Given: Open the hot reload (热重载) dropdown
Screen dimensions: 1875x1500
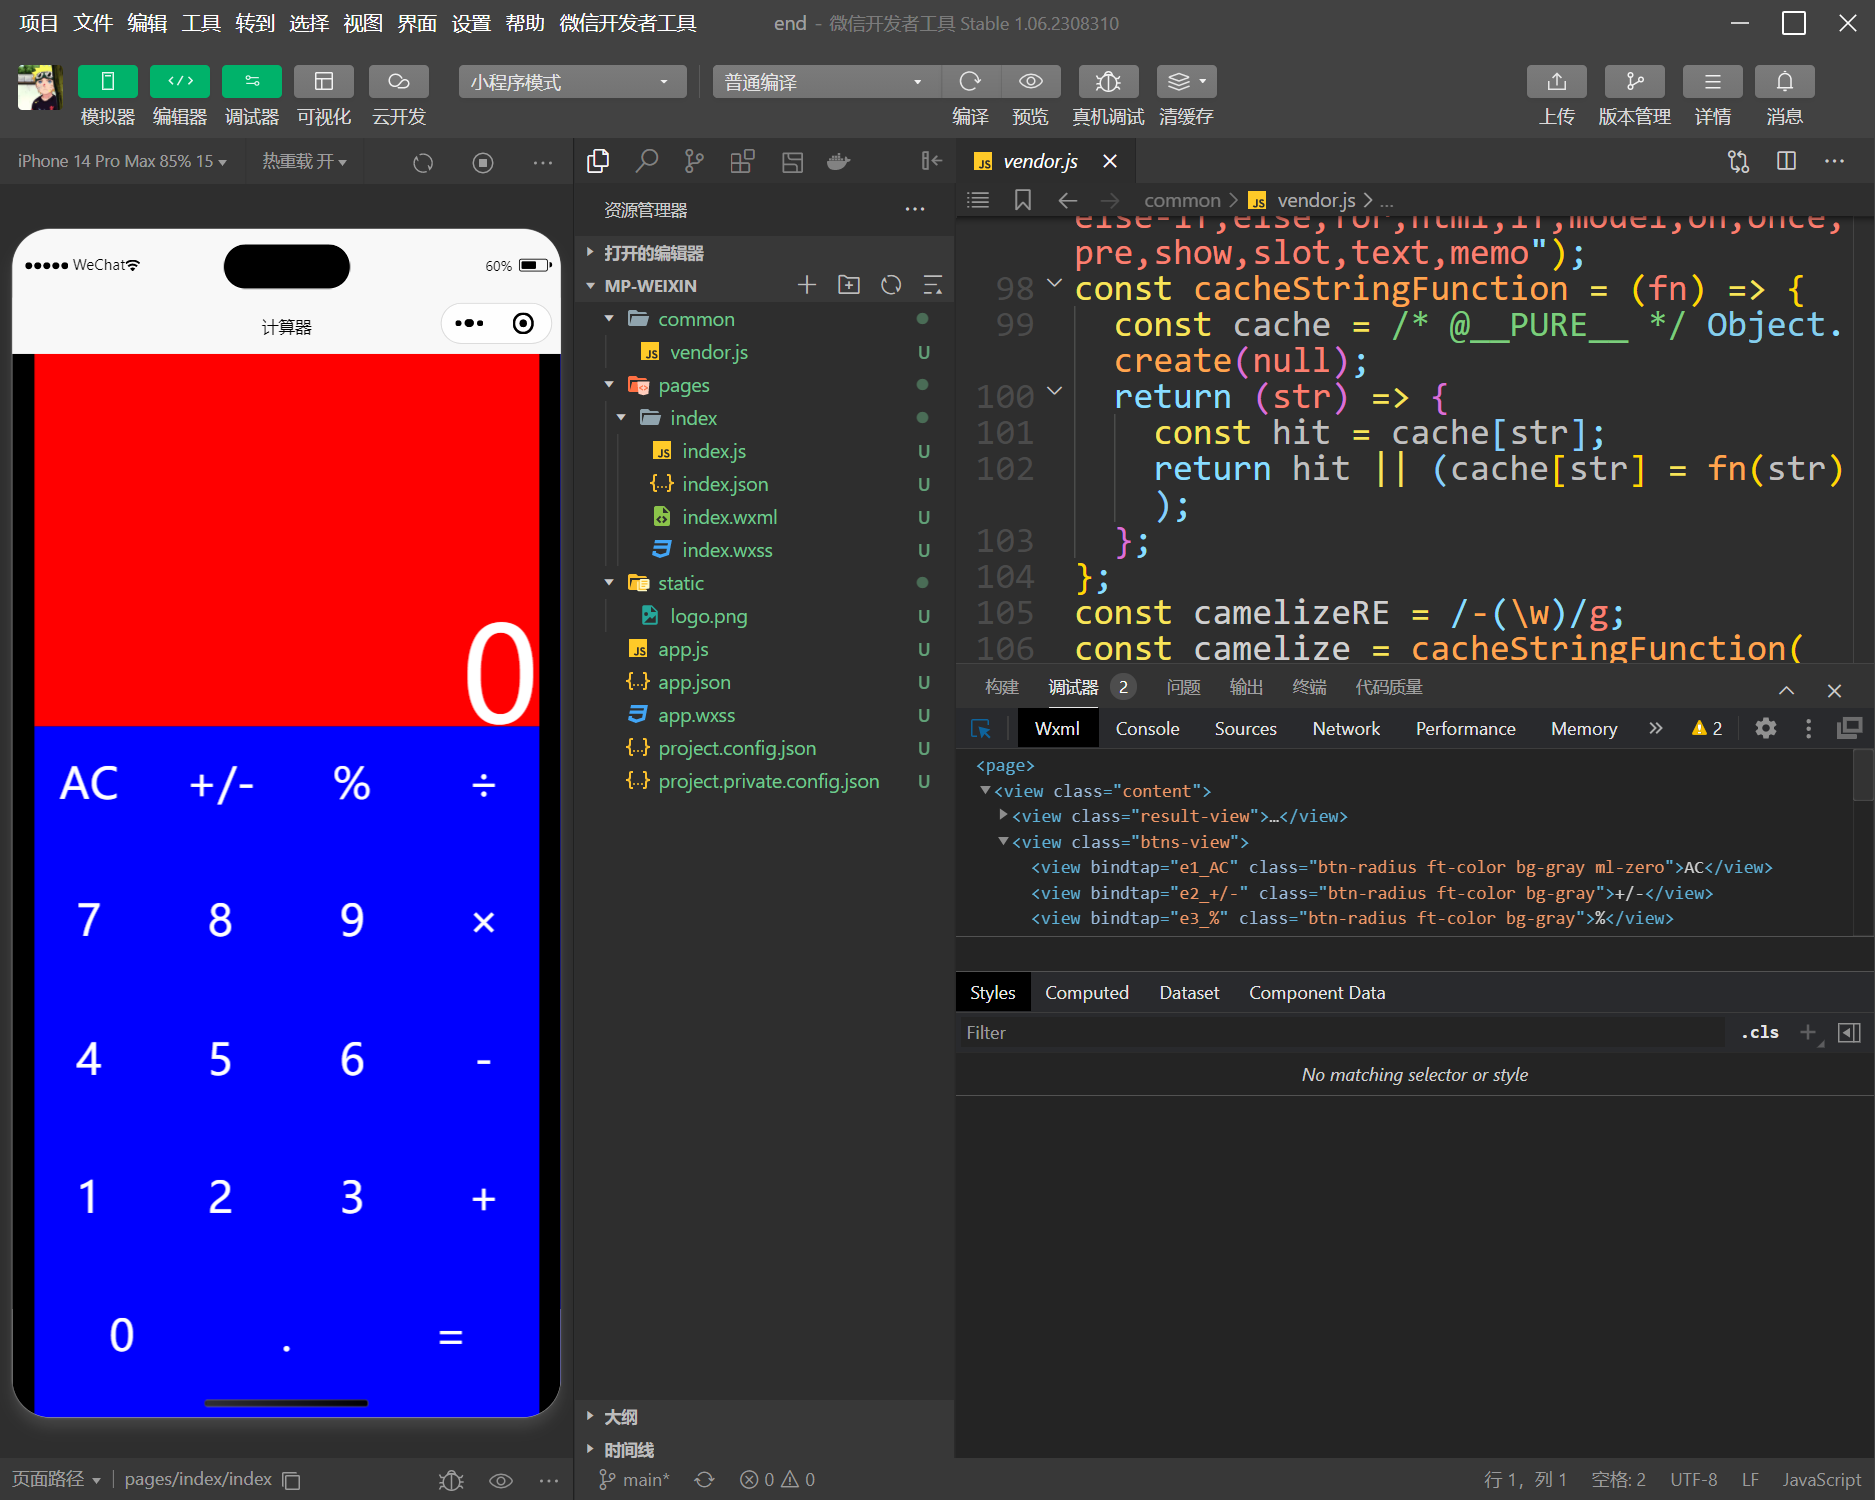Looking at the screenshot, I should (x=304, y=162).
